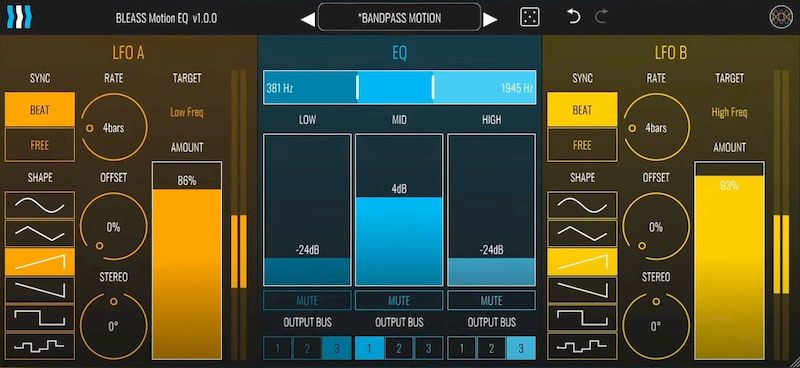Select triangle wave shape in LFO A
The image size is (800, 368).
(x=40, y=233)
